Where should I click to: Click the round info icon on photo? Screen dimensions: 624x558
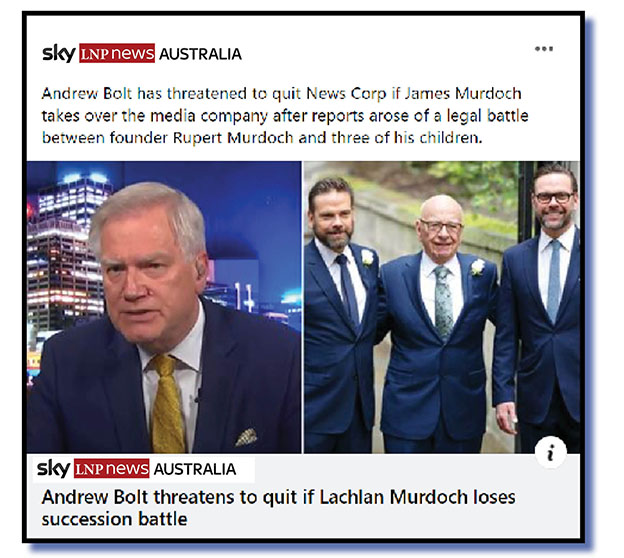pyautogui.click(x=551, y=453)
